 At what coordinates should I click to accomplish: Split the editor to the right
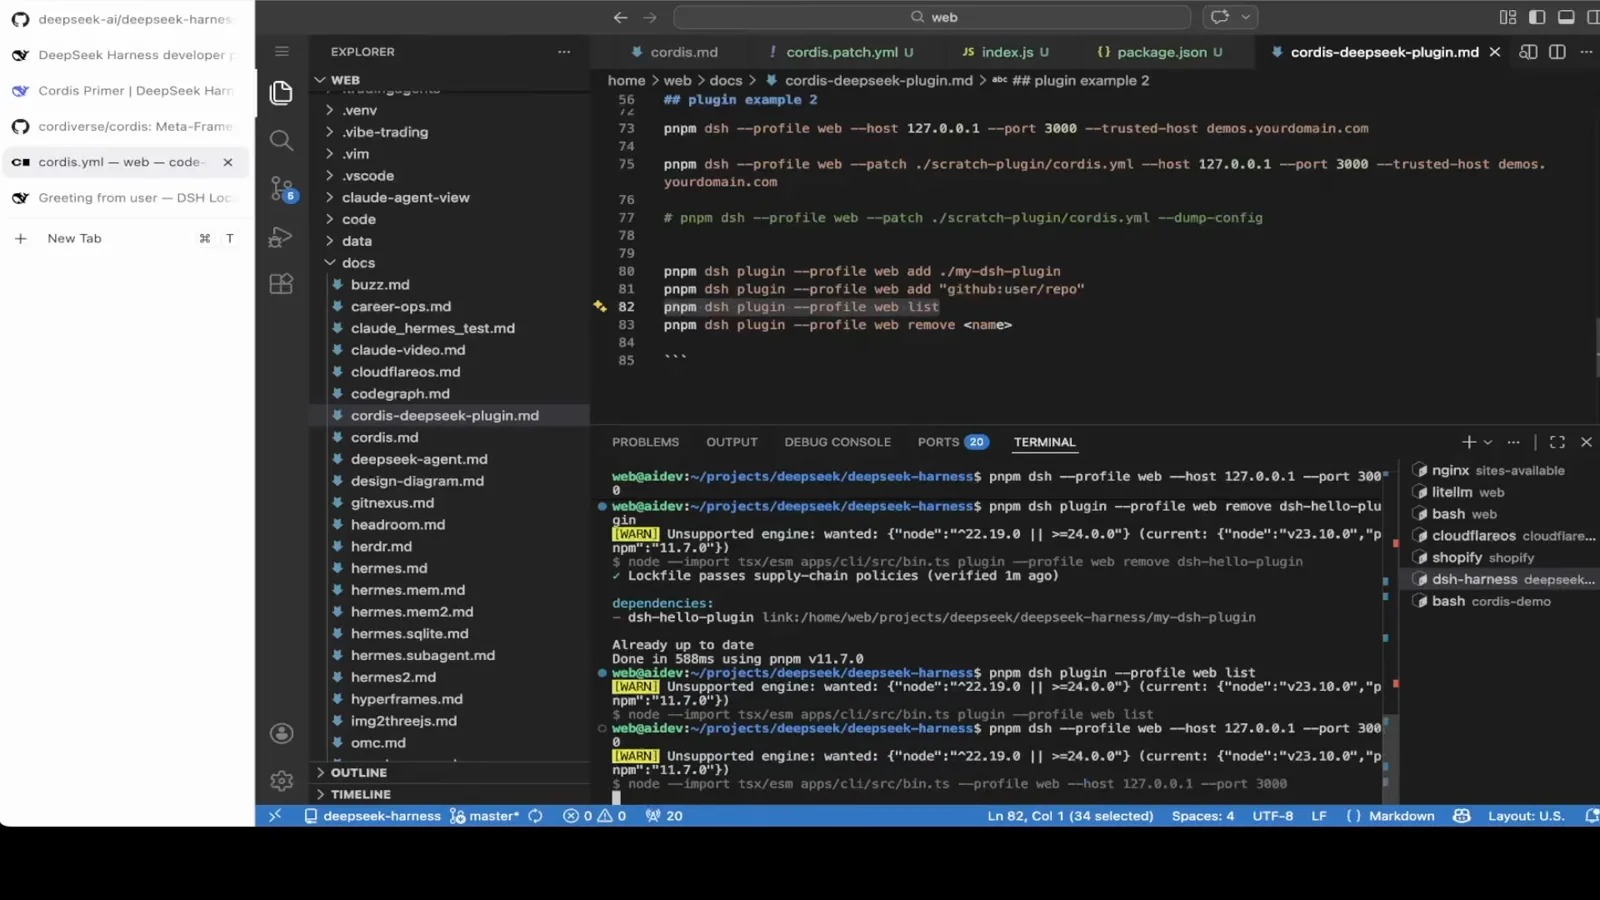pyautogui.click(x=1557, y=52)
